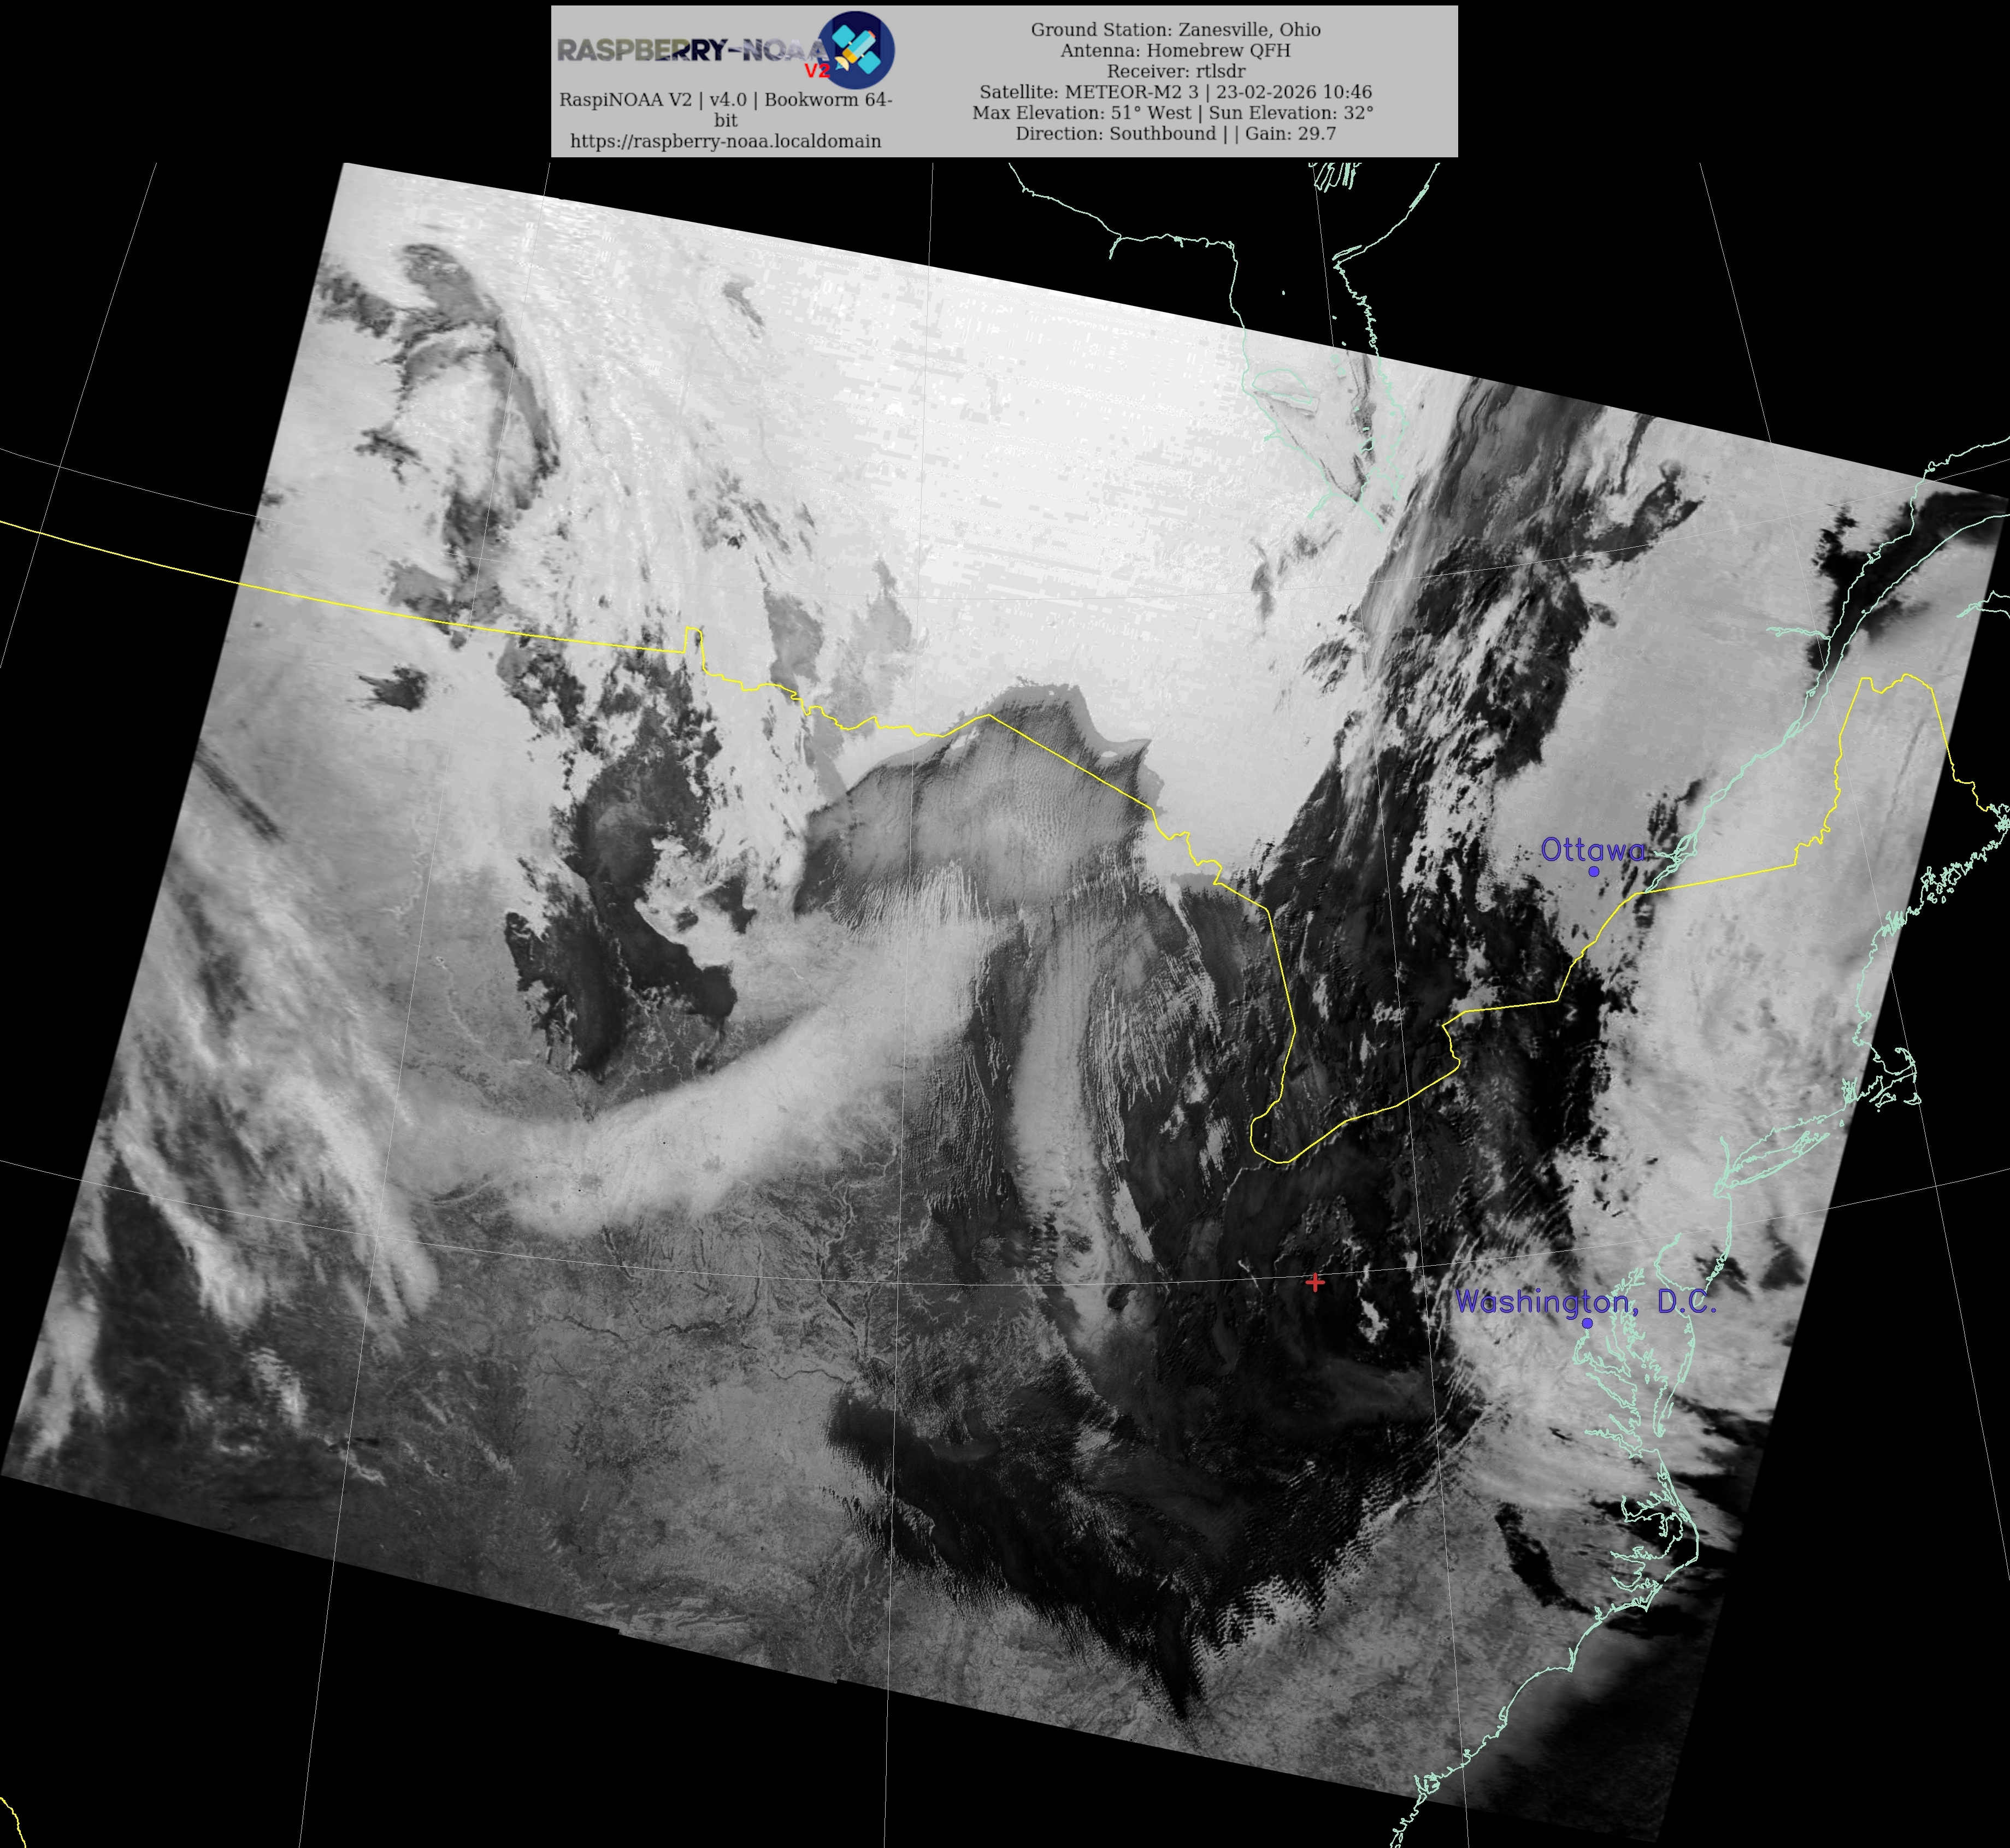Click the Ground Station: Zanesville, Ohio text
Viewport: 2010px width, 1848px height.
point(1176,30)
